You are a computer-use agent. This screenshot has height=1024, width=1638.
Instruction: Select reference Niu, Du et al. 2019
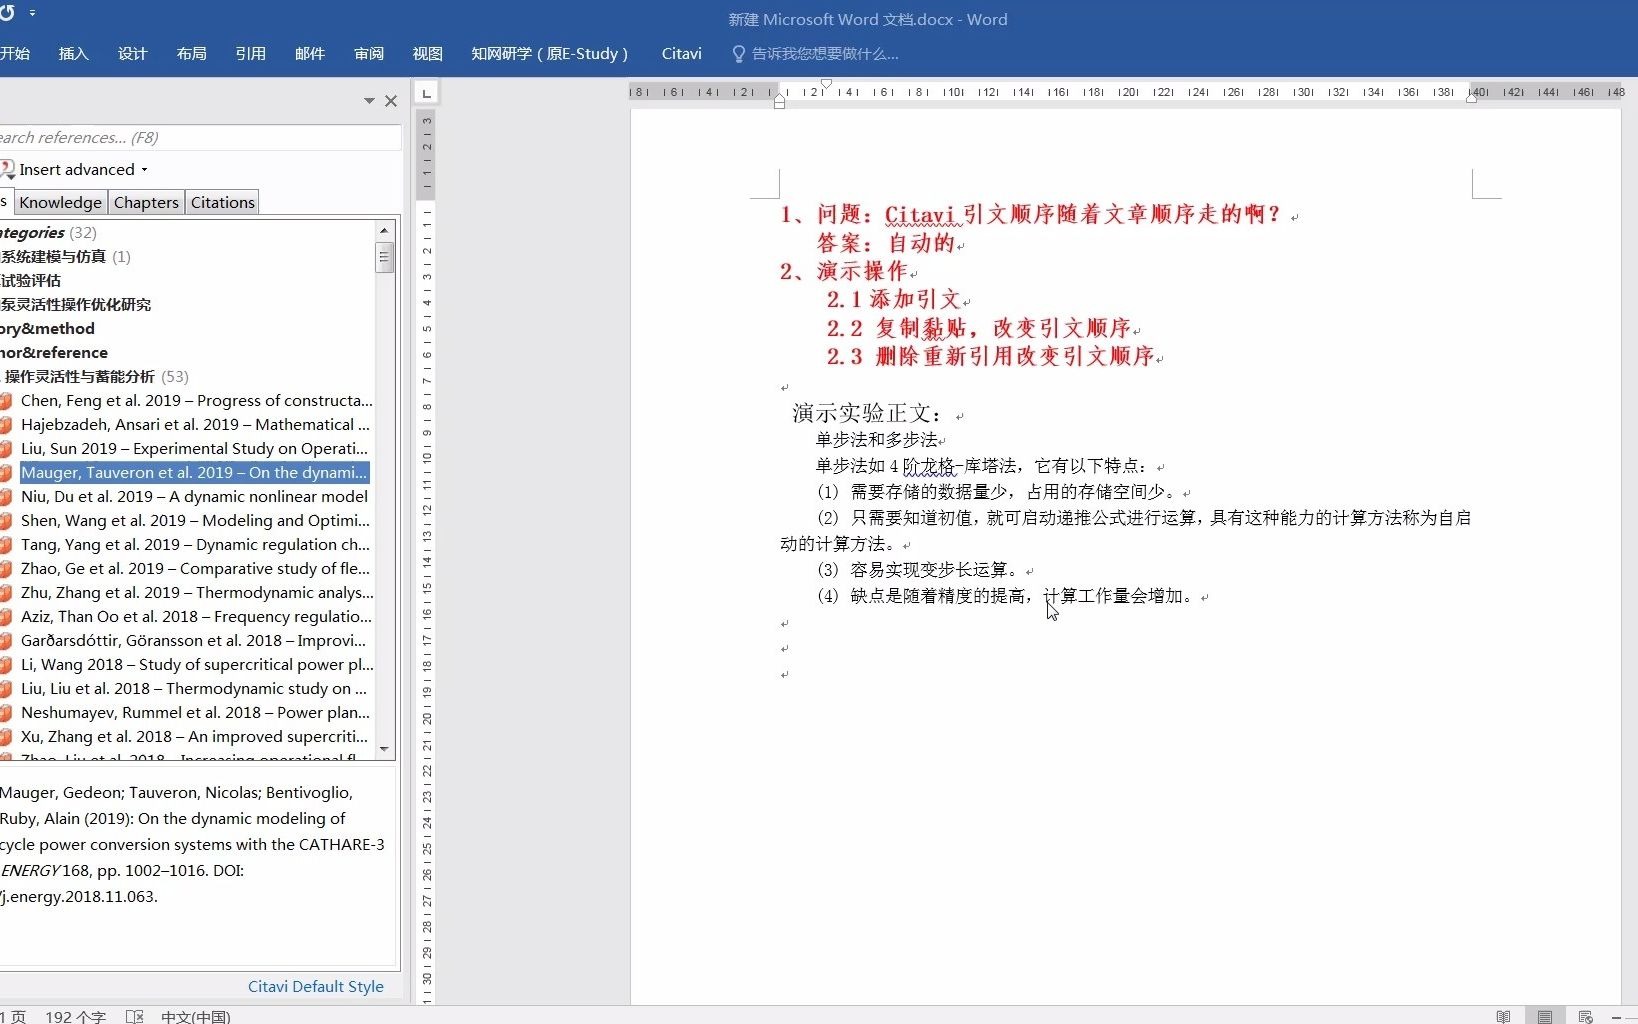tap(194, 497)
